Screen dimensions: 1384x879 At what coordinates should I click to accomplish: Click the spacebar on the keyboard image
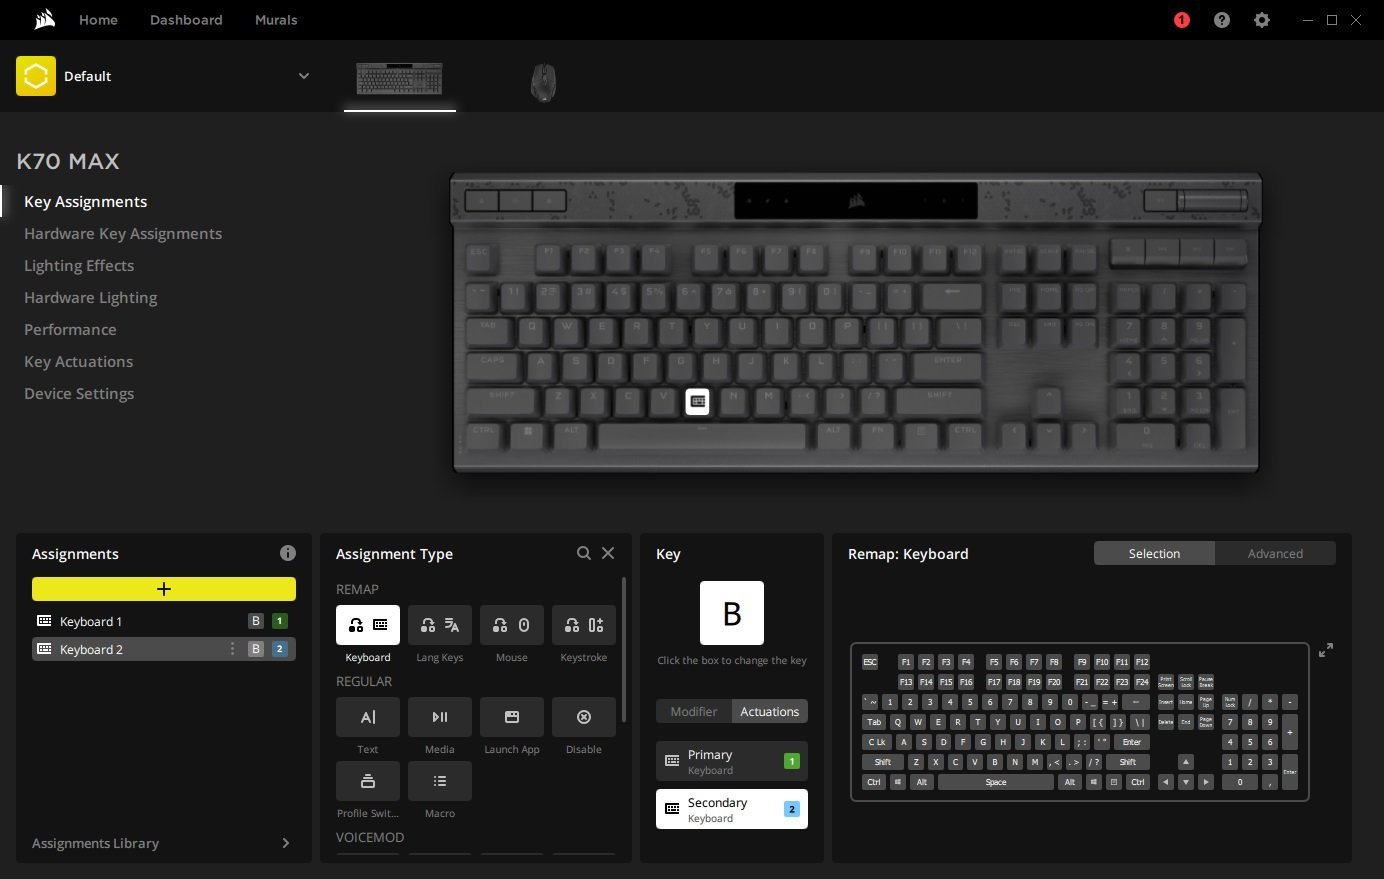pyautogui.click(x=701, y=436)
